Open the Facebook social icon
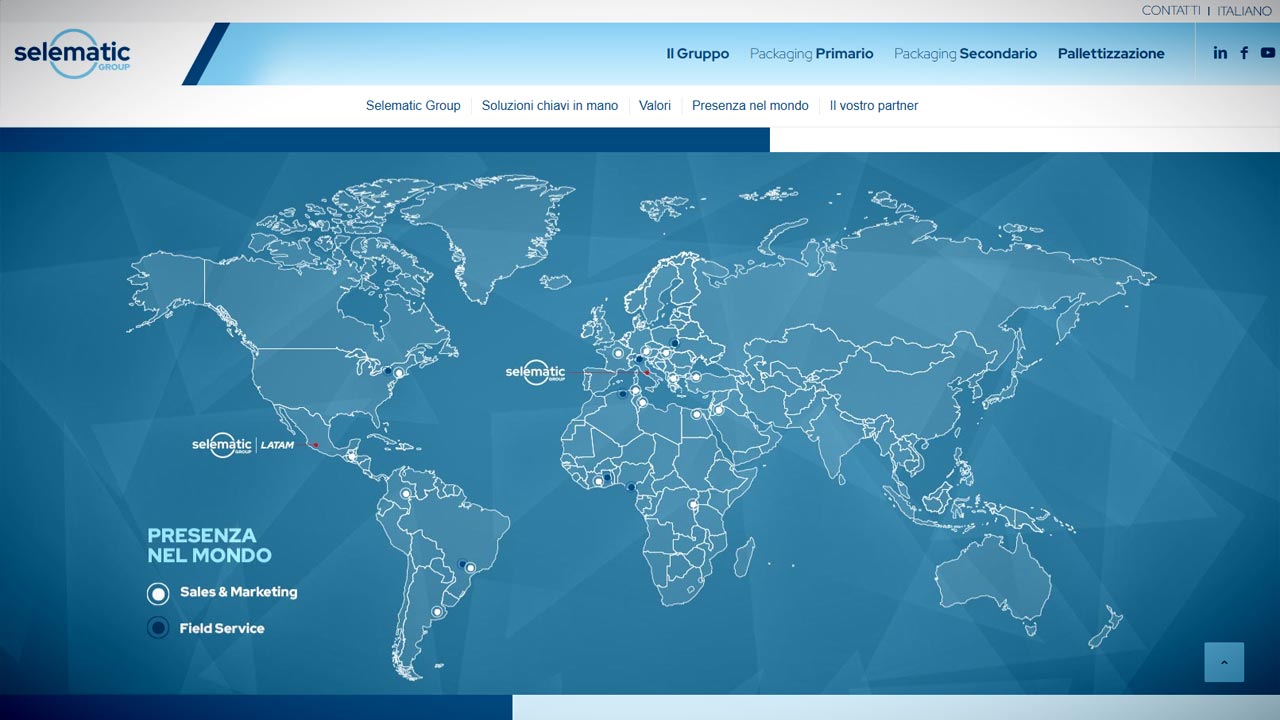 tap(1244, 53)
